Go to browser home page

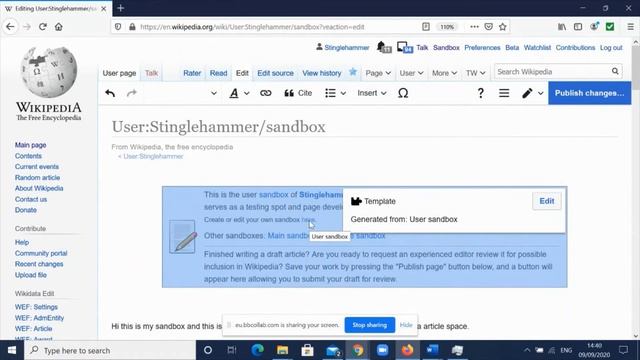(59, 27)
